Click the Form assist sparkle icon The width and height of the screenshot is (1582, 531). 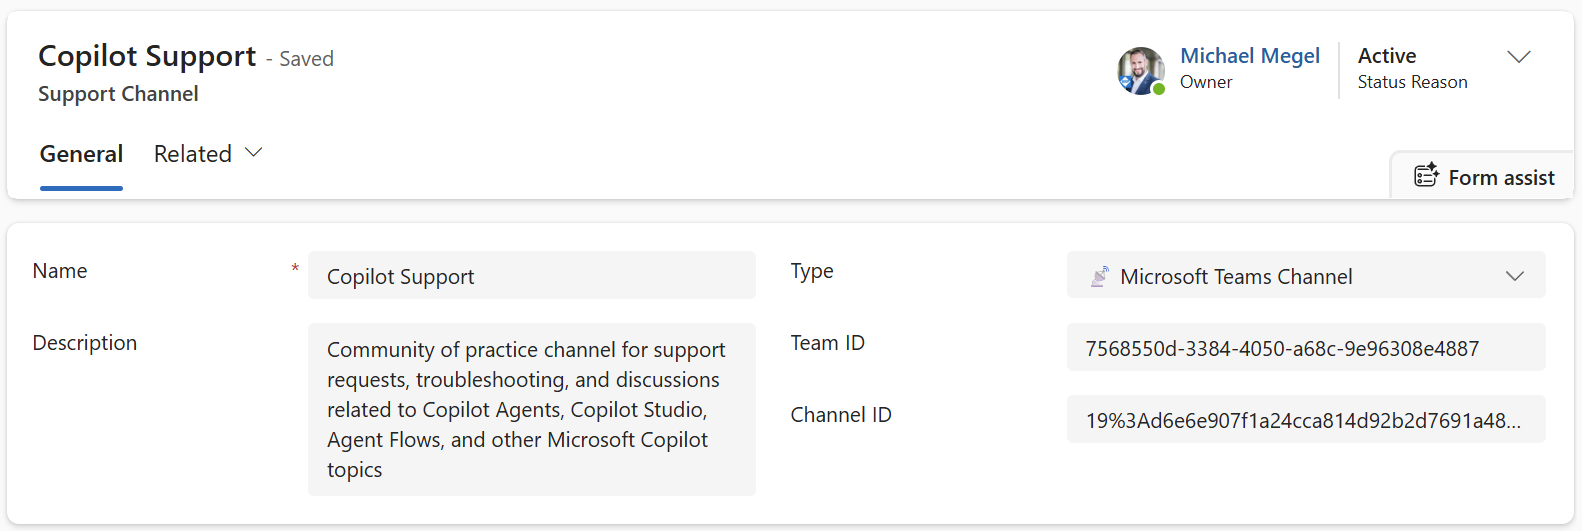pos(1426,175)
